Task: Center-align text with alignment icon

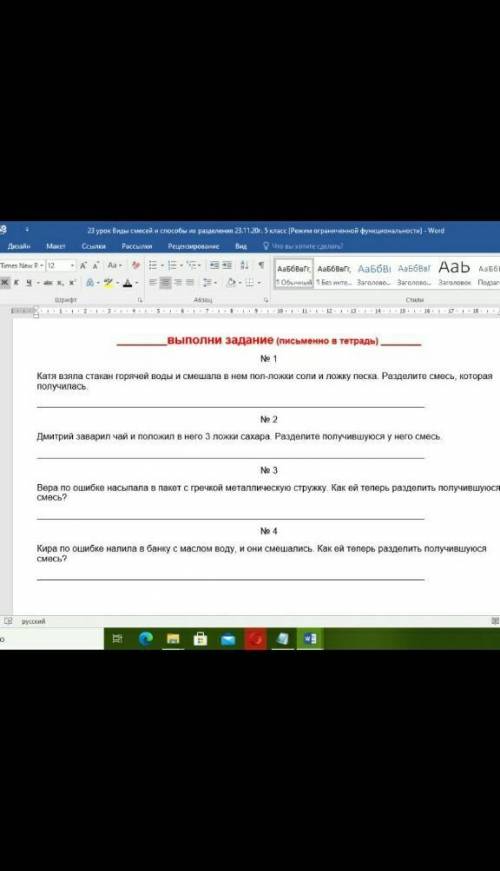Action: click(165, 283)
